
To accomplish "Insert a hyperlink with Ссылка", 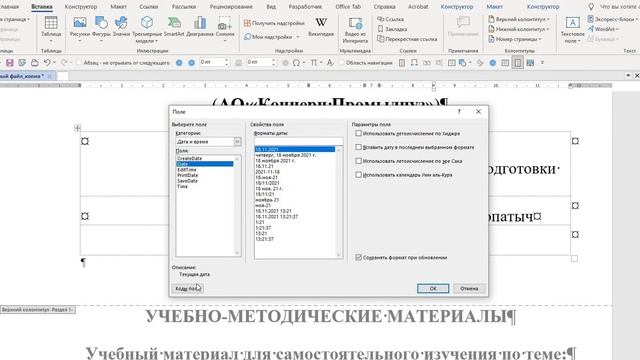I will [x=391, y=19].
